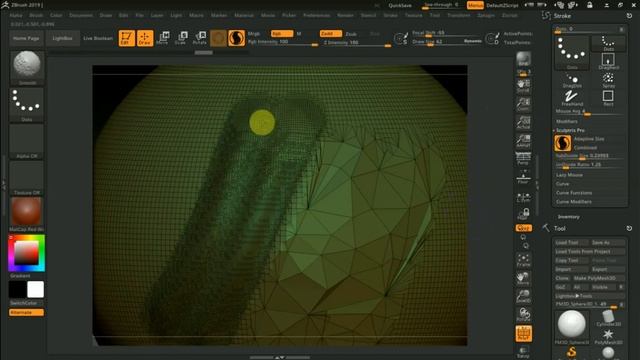Adjust the Draw Size slider
This screenshot has width=640, height=360.
click(447, 42)
